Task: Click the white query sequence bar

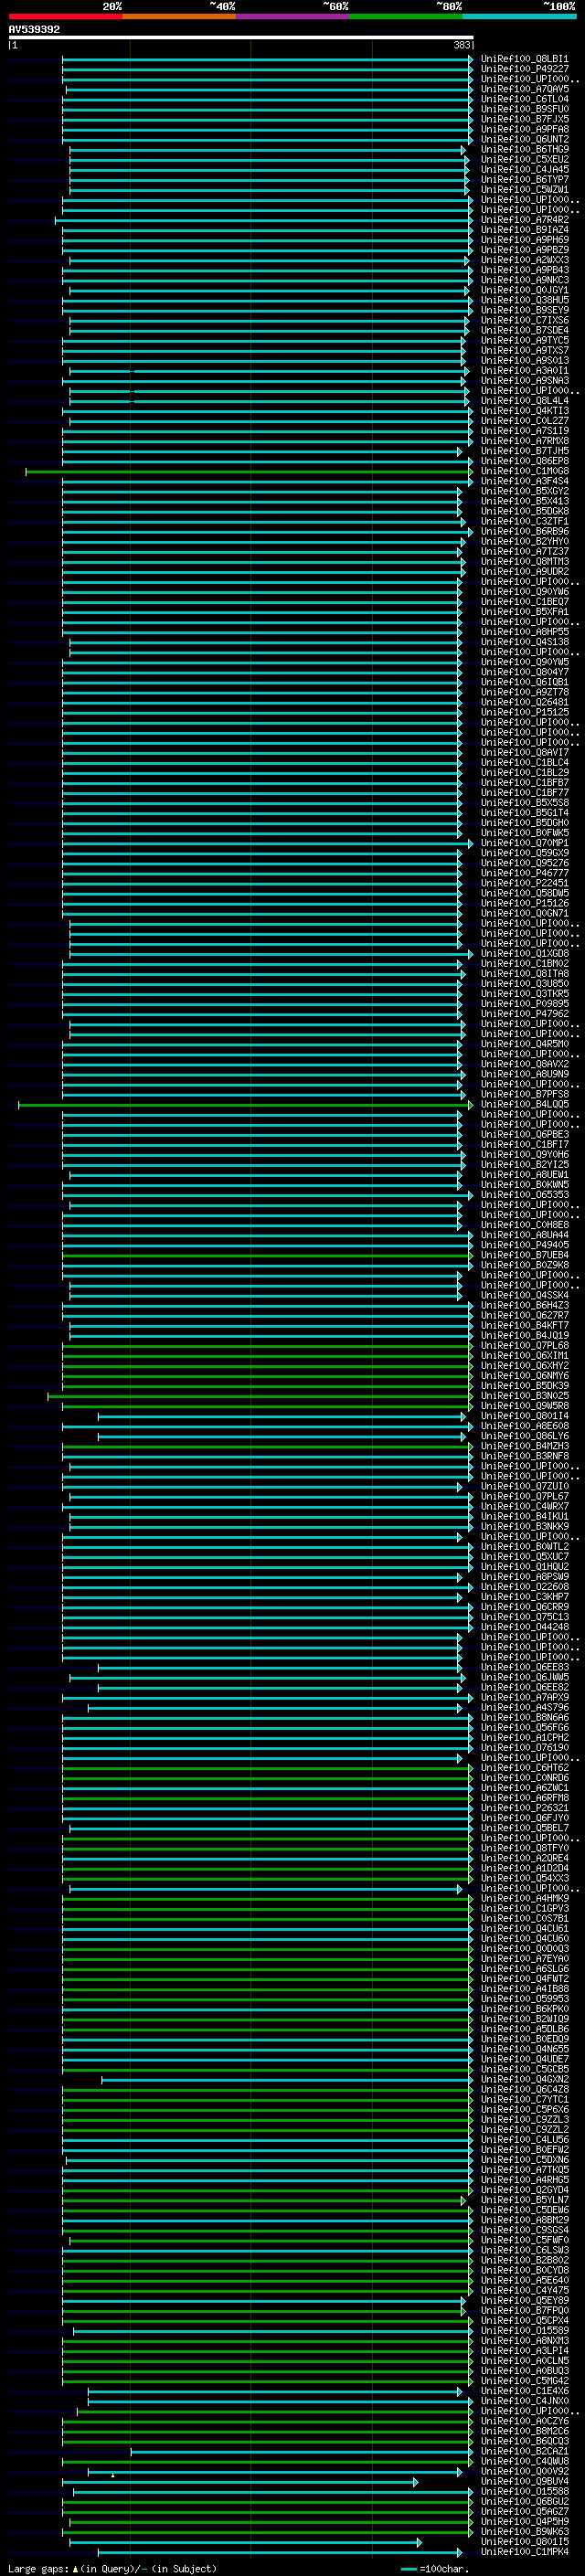Action: (x=241, y=38)
